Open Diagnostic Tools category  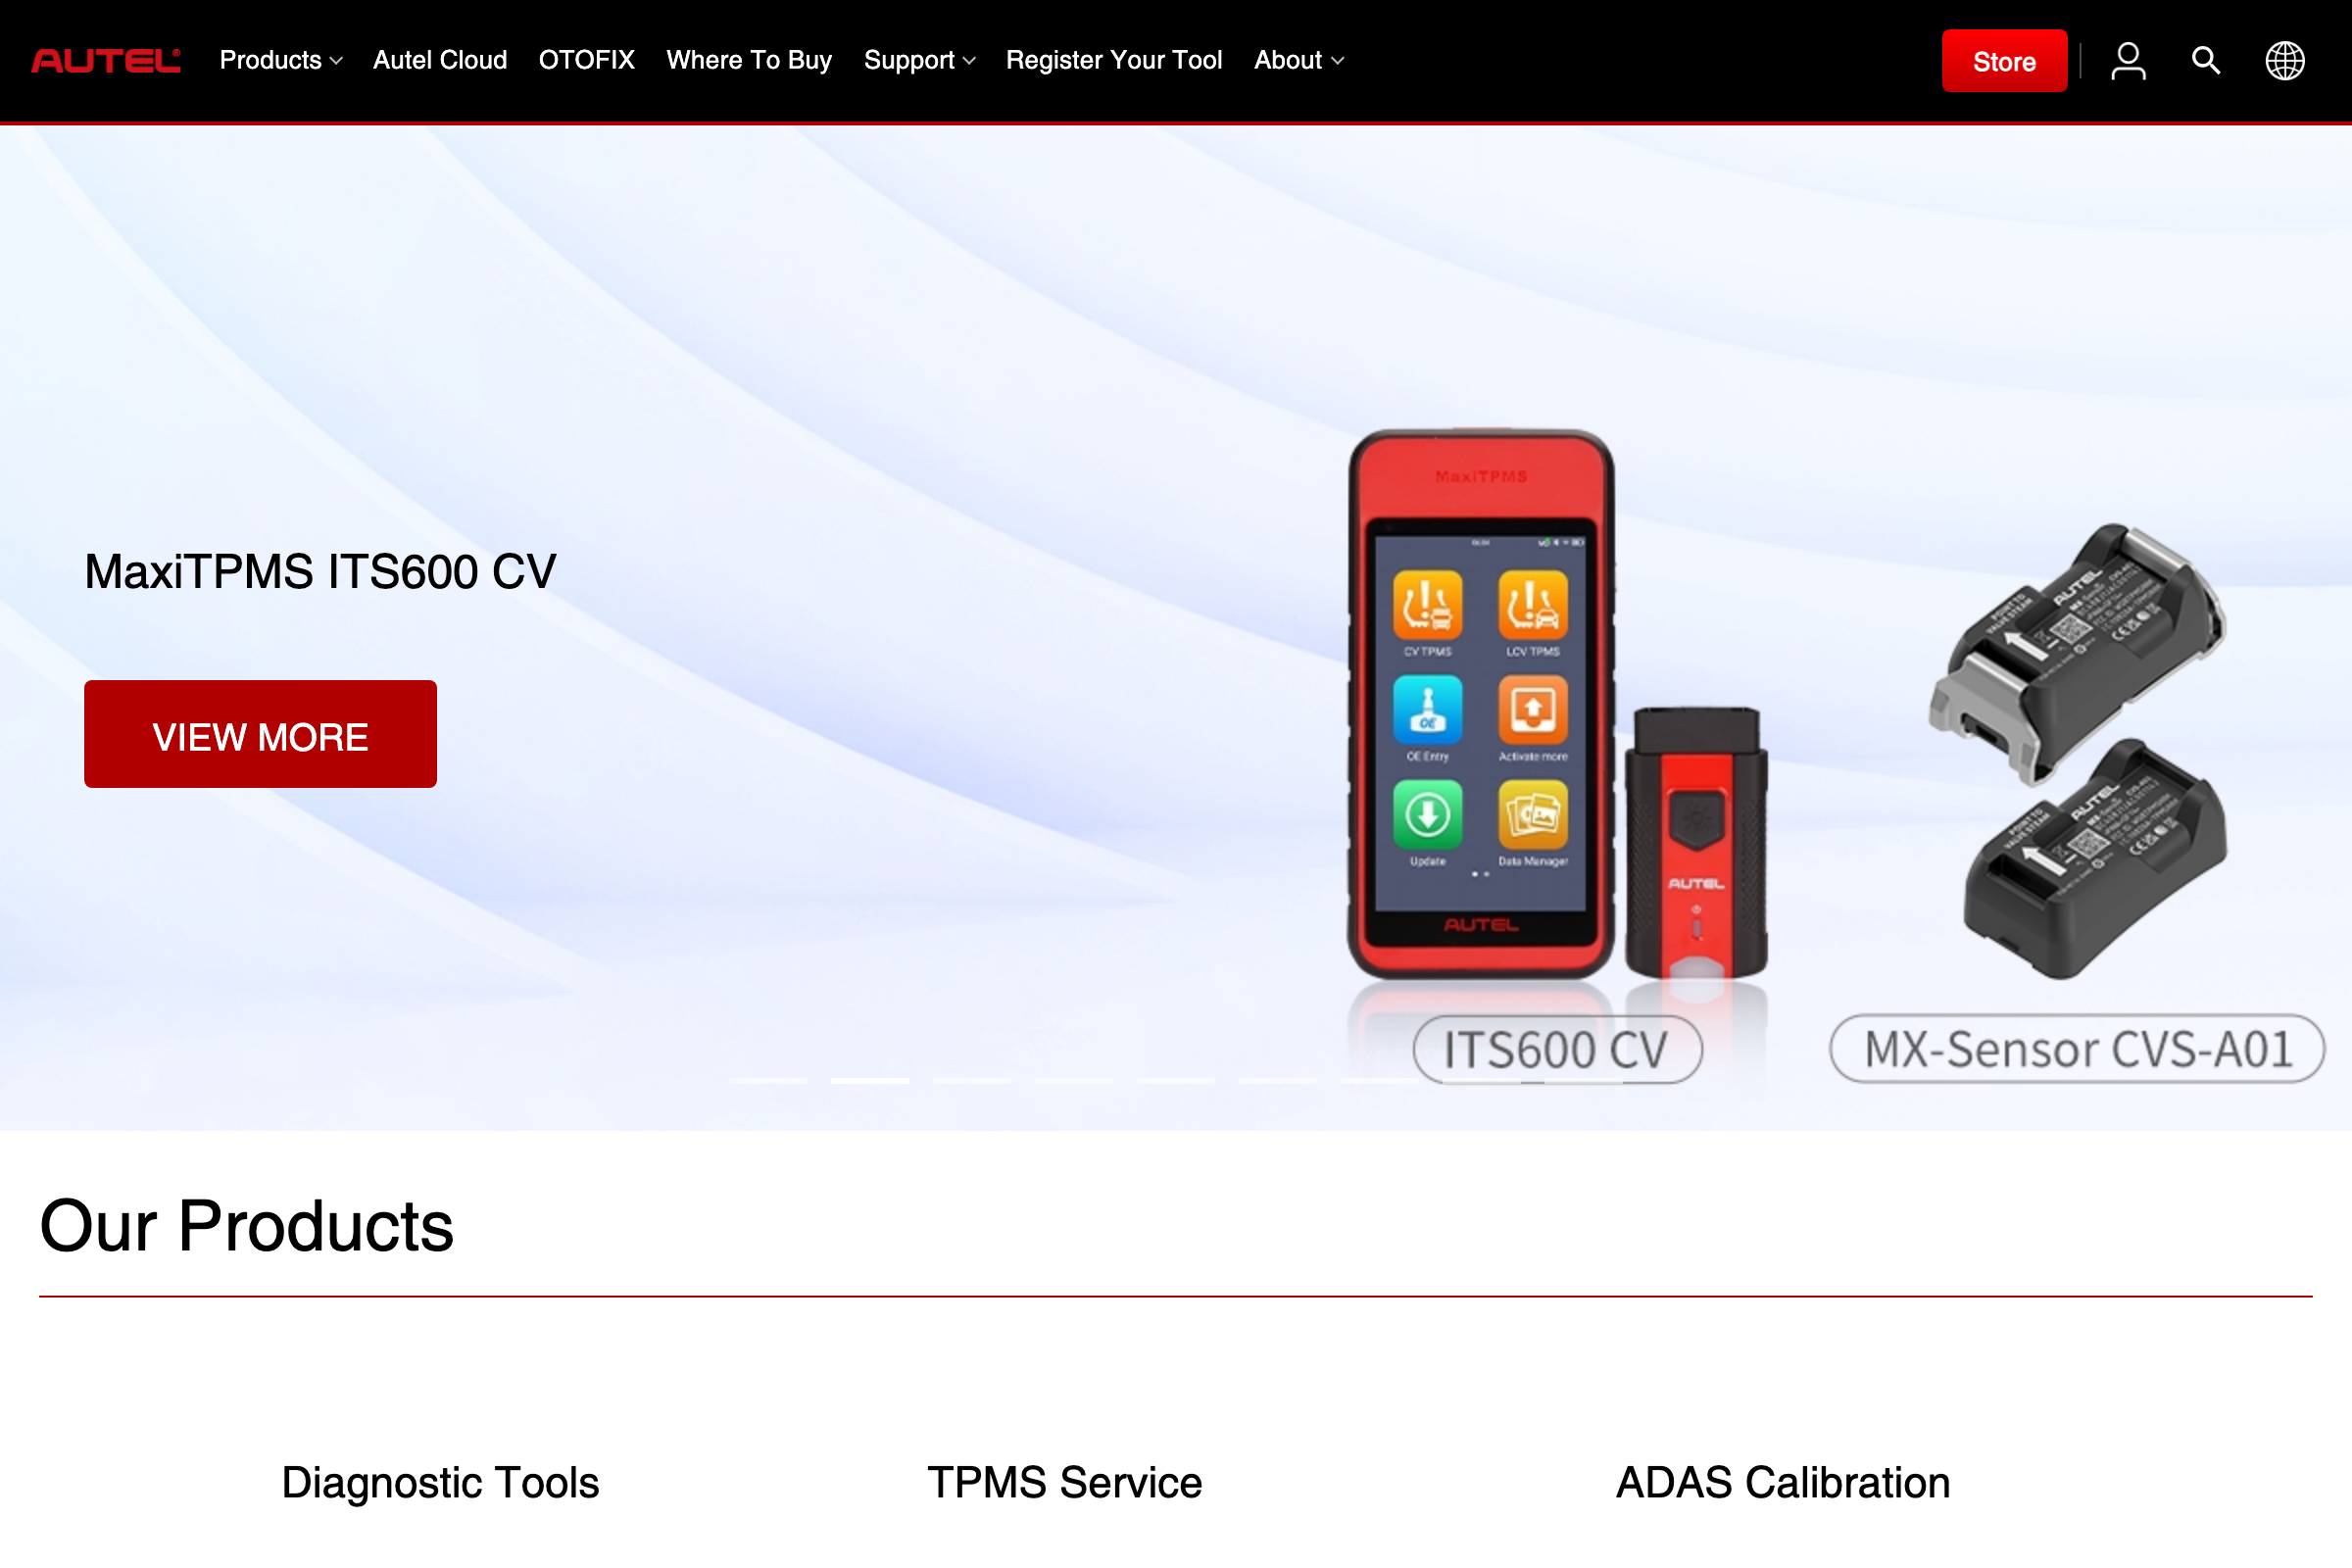(440, 1482)
